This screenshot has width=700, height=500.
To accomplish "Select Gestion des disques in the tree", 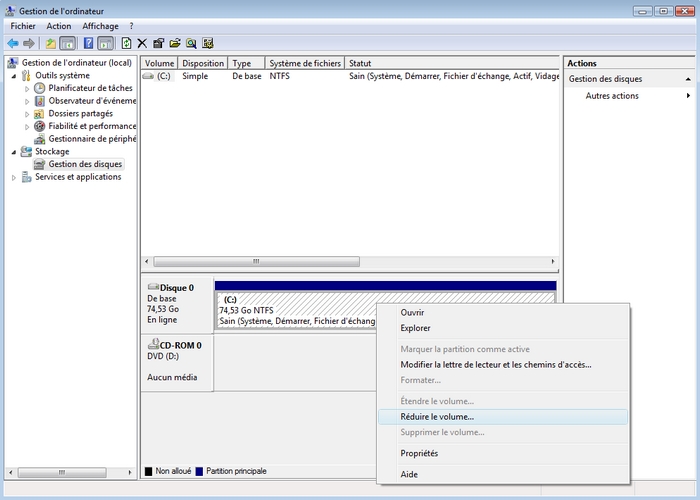I will pos(85,164).
